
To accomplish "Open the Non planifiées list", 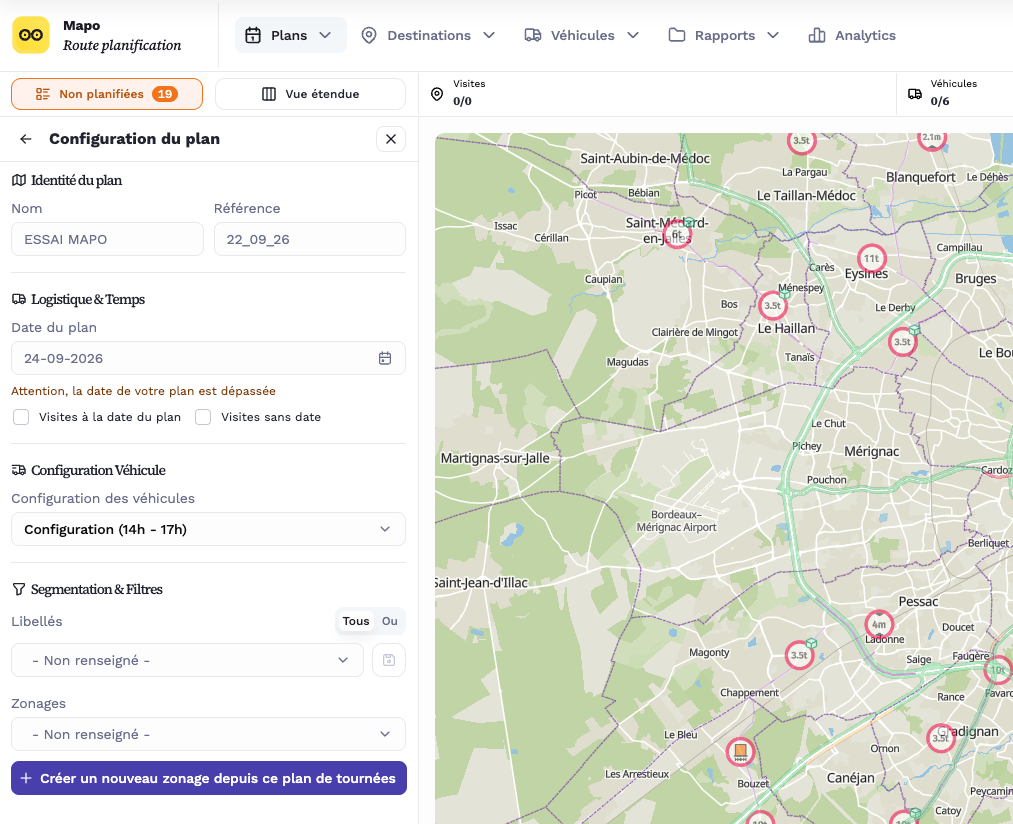I will tap(107, 94).
